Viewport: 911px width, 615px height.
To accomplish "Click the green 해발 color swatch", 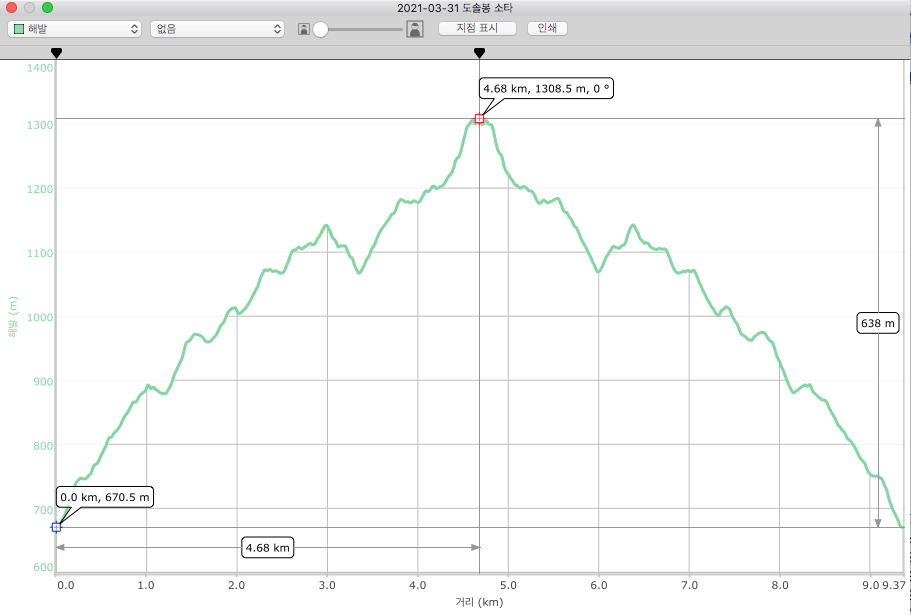I will [x=19, y=29].
